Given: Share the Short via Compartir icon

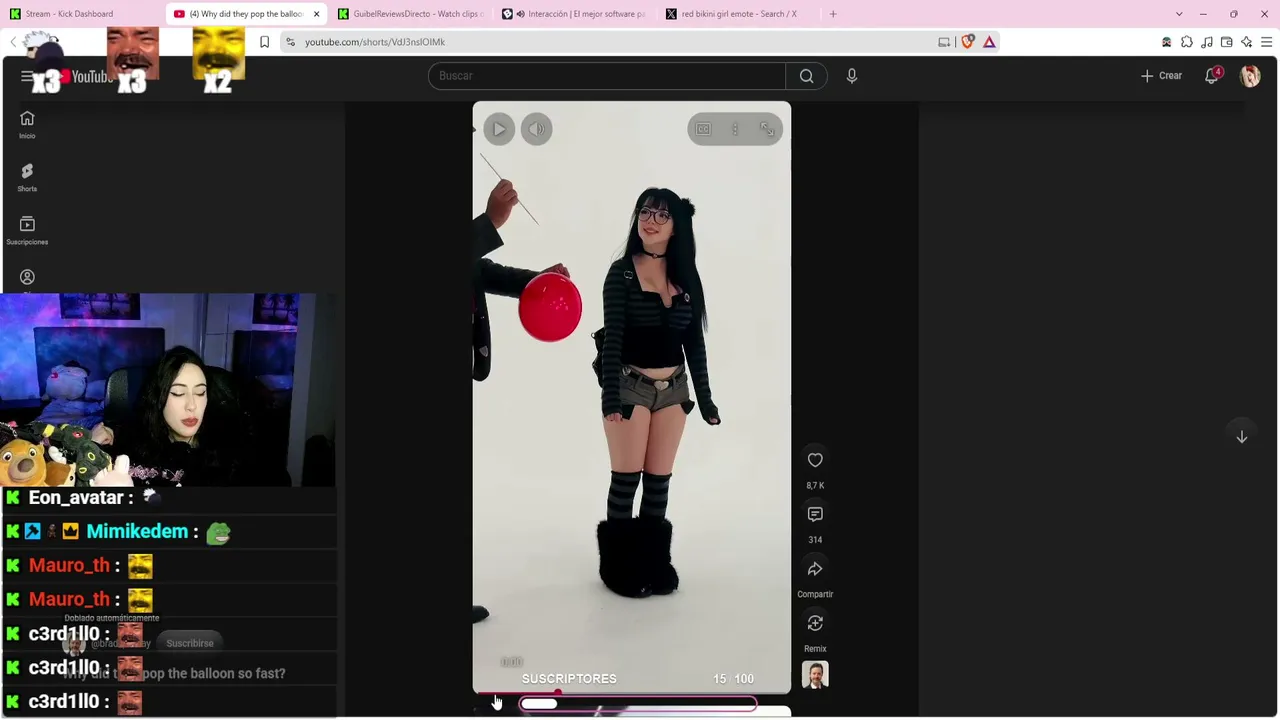Looking at the screenshot, I should point(815,569).
